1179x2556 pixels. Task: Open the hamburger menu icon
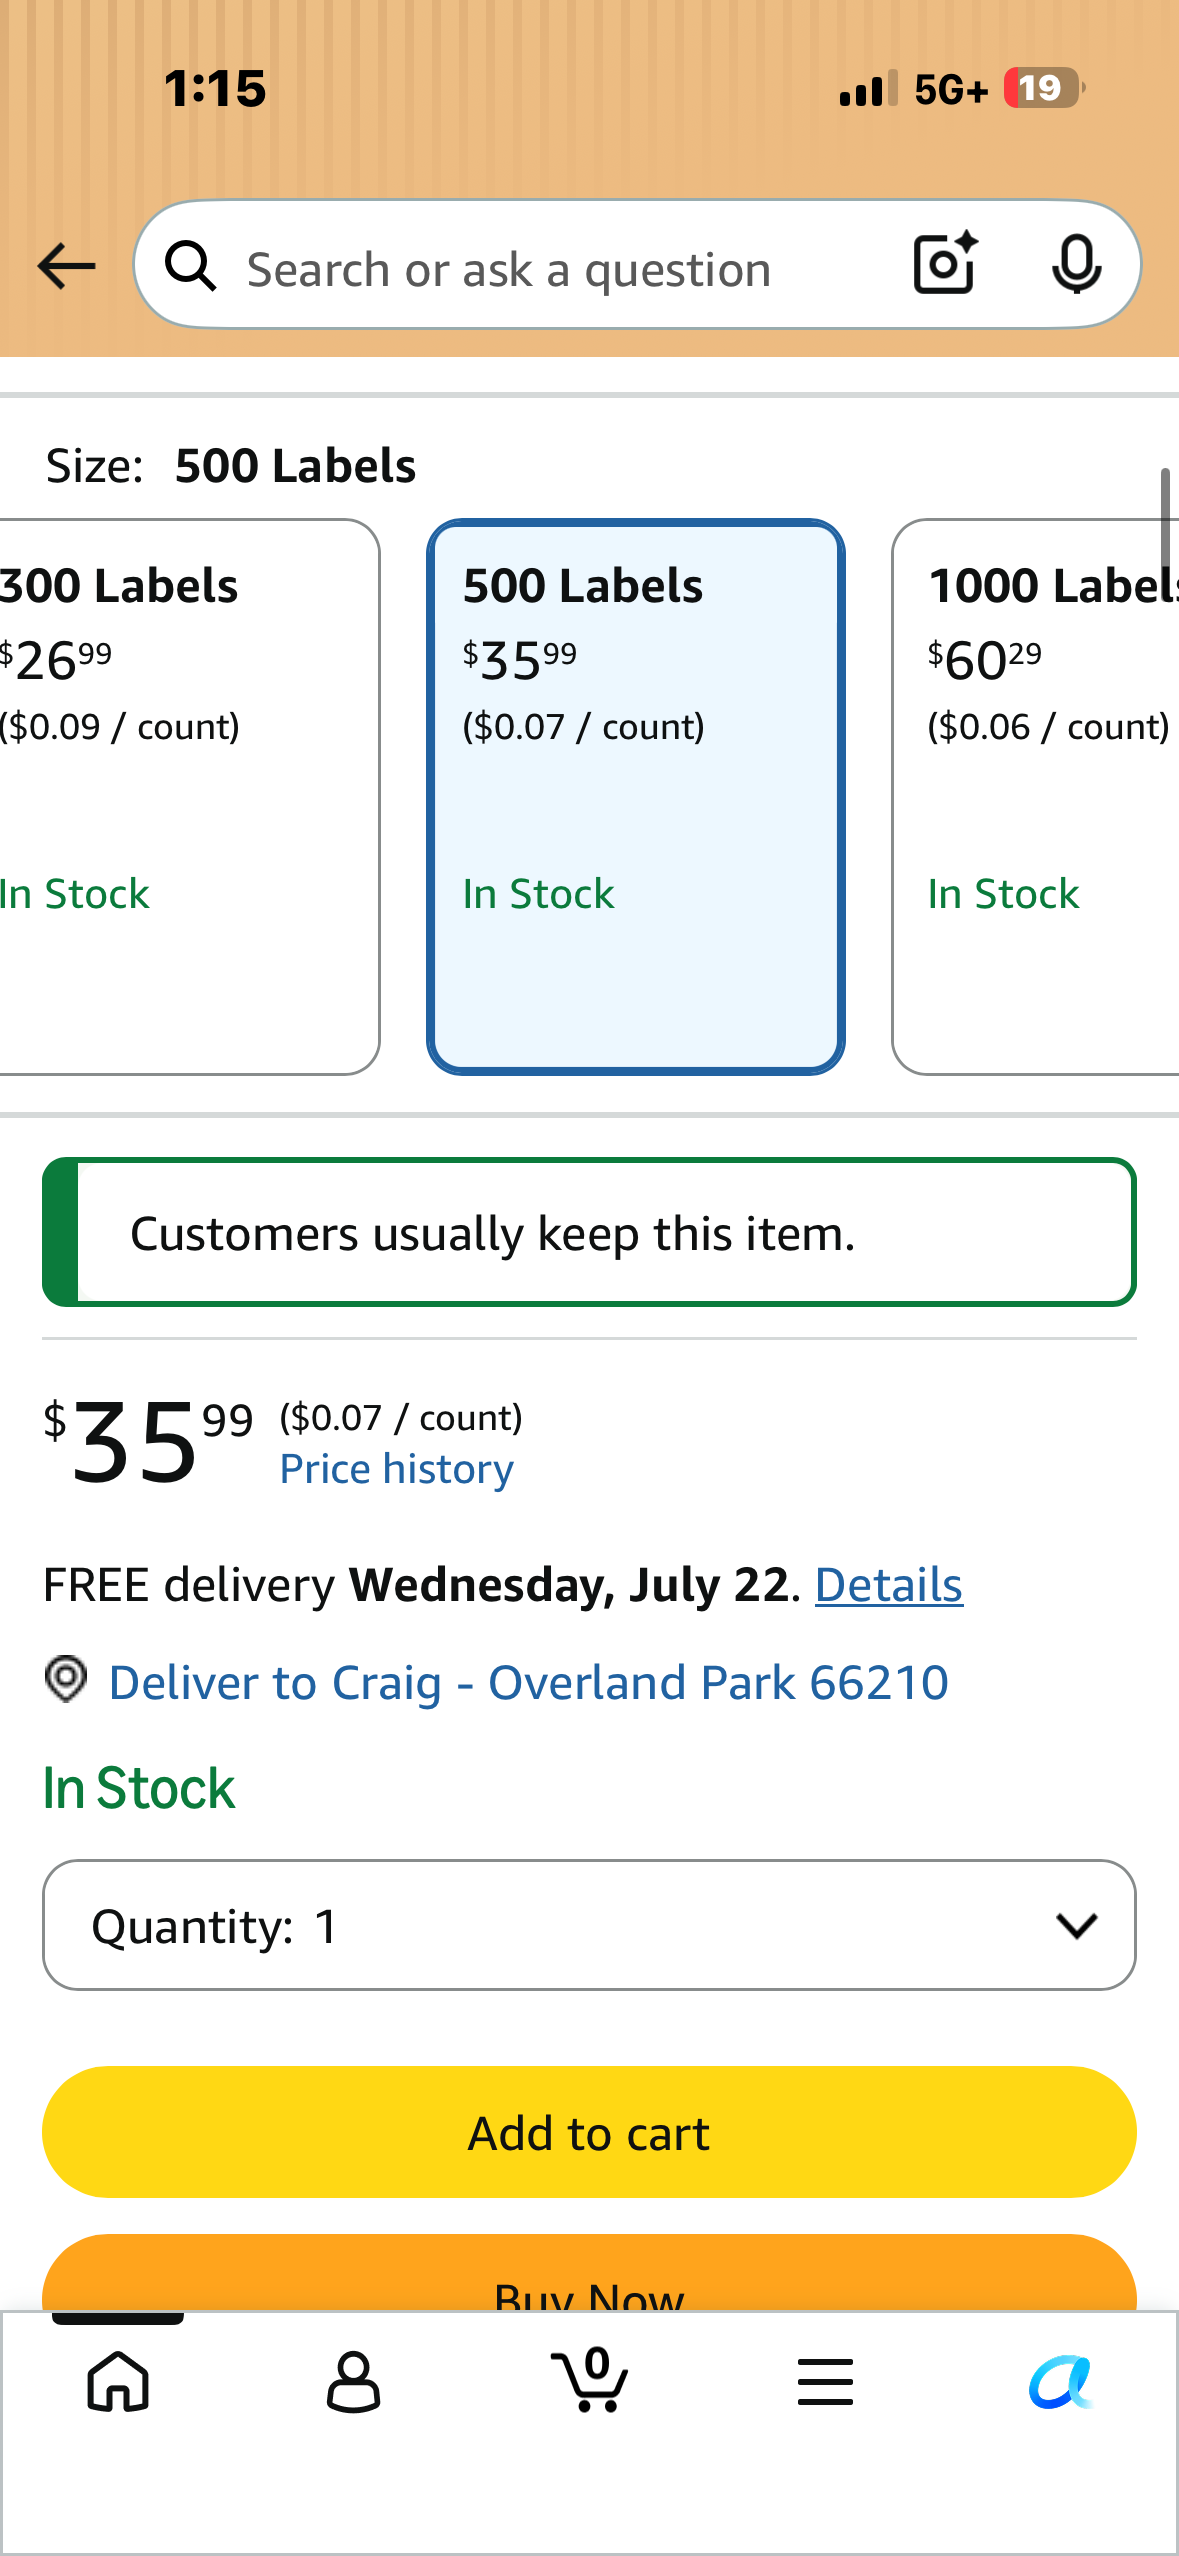[825, 2381]
